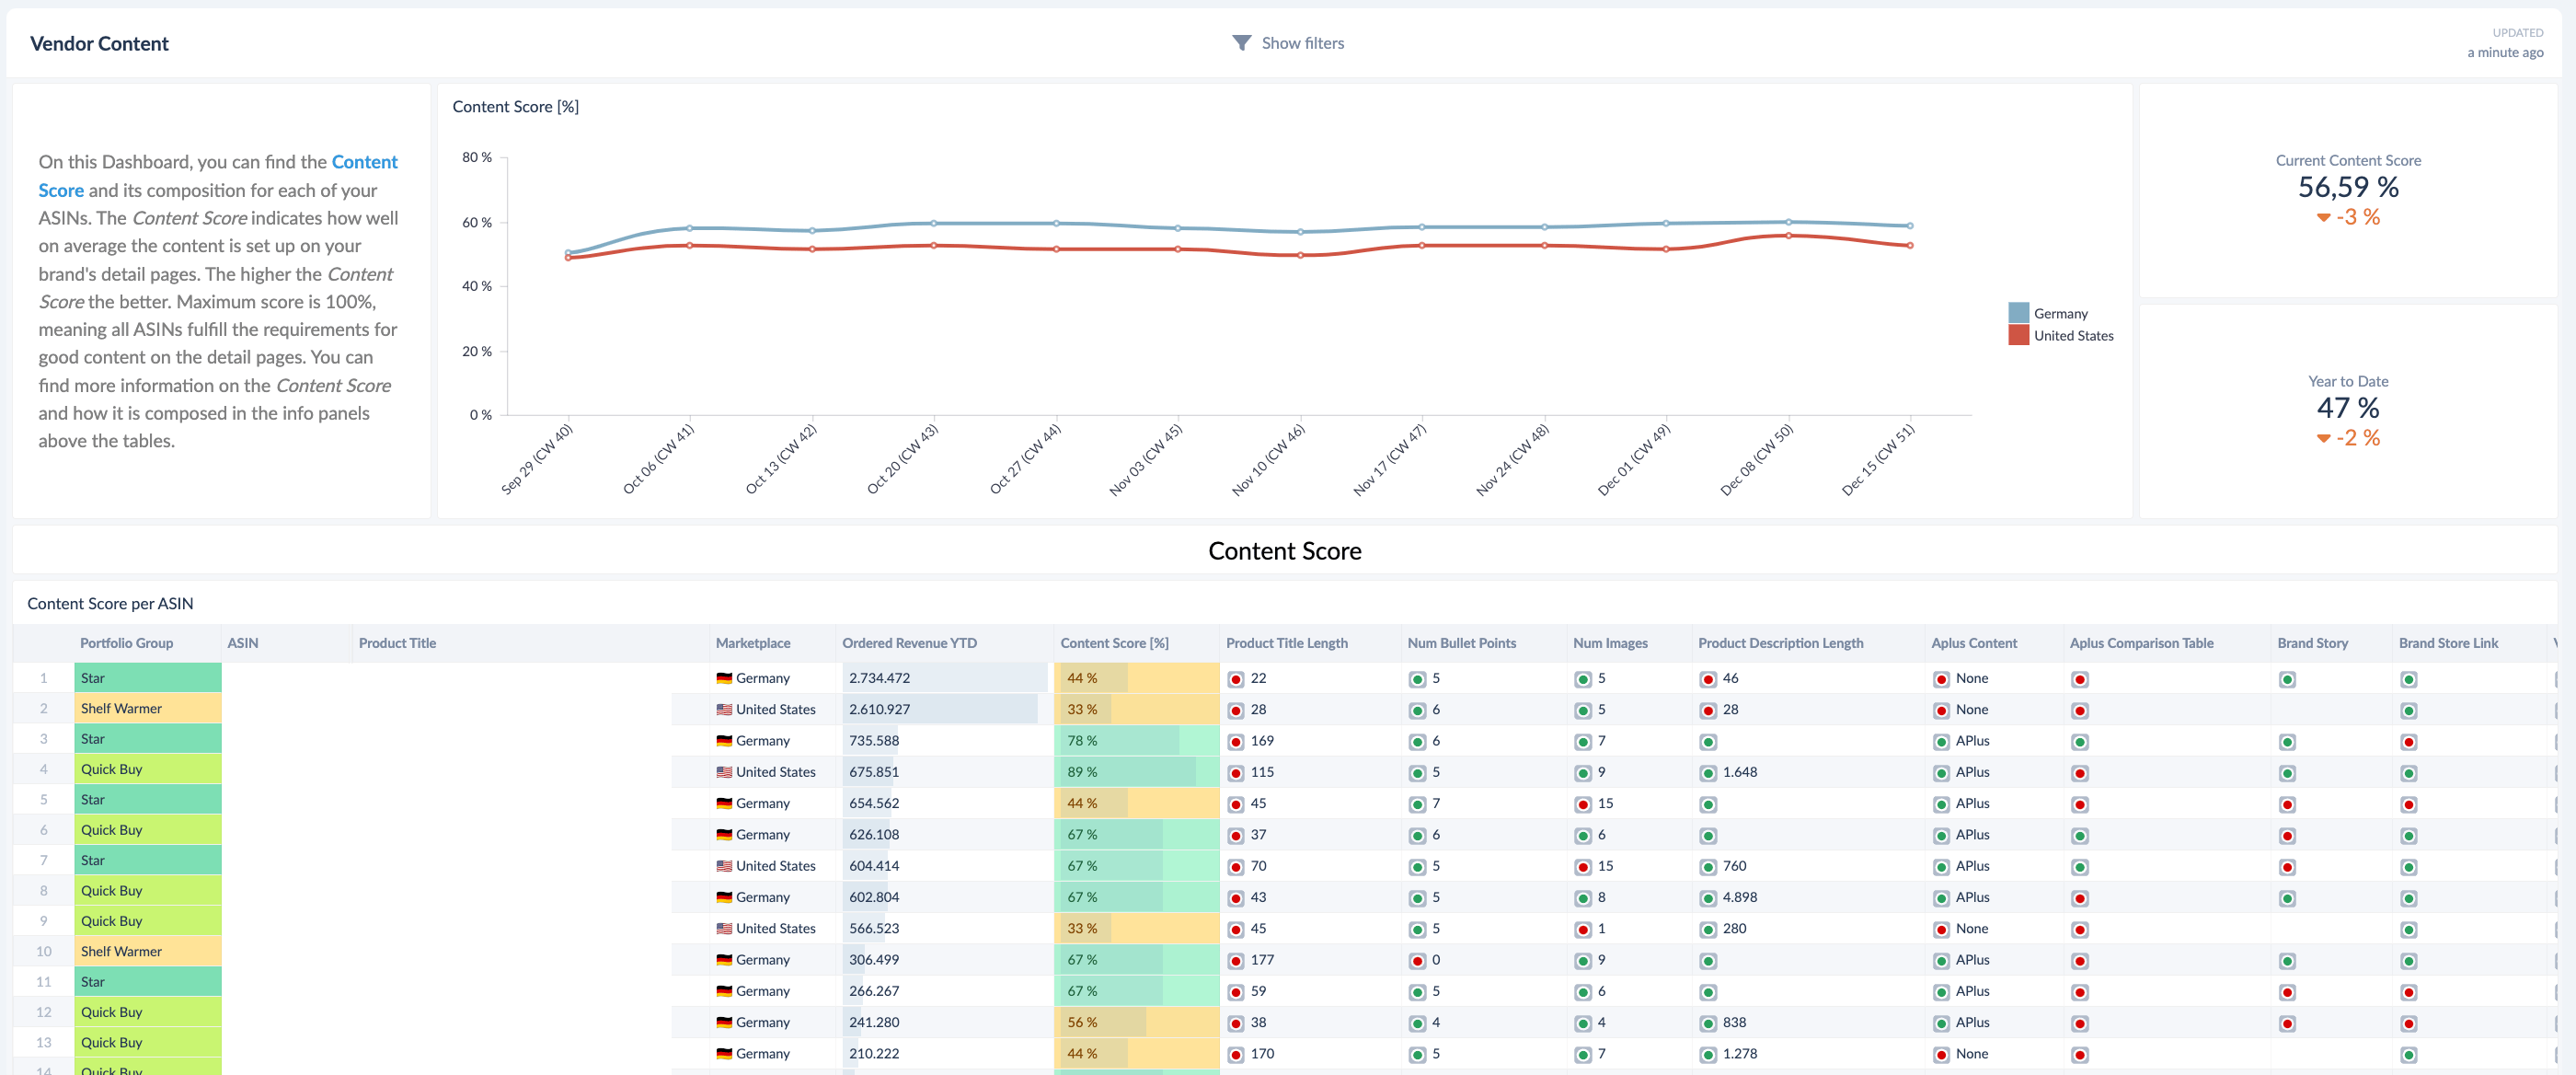
Task: Sort by Ordered Revenue YTD column header
Action: pyautogui.click(x=909, y=643)
